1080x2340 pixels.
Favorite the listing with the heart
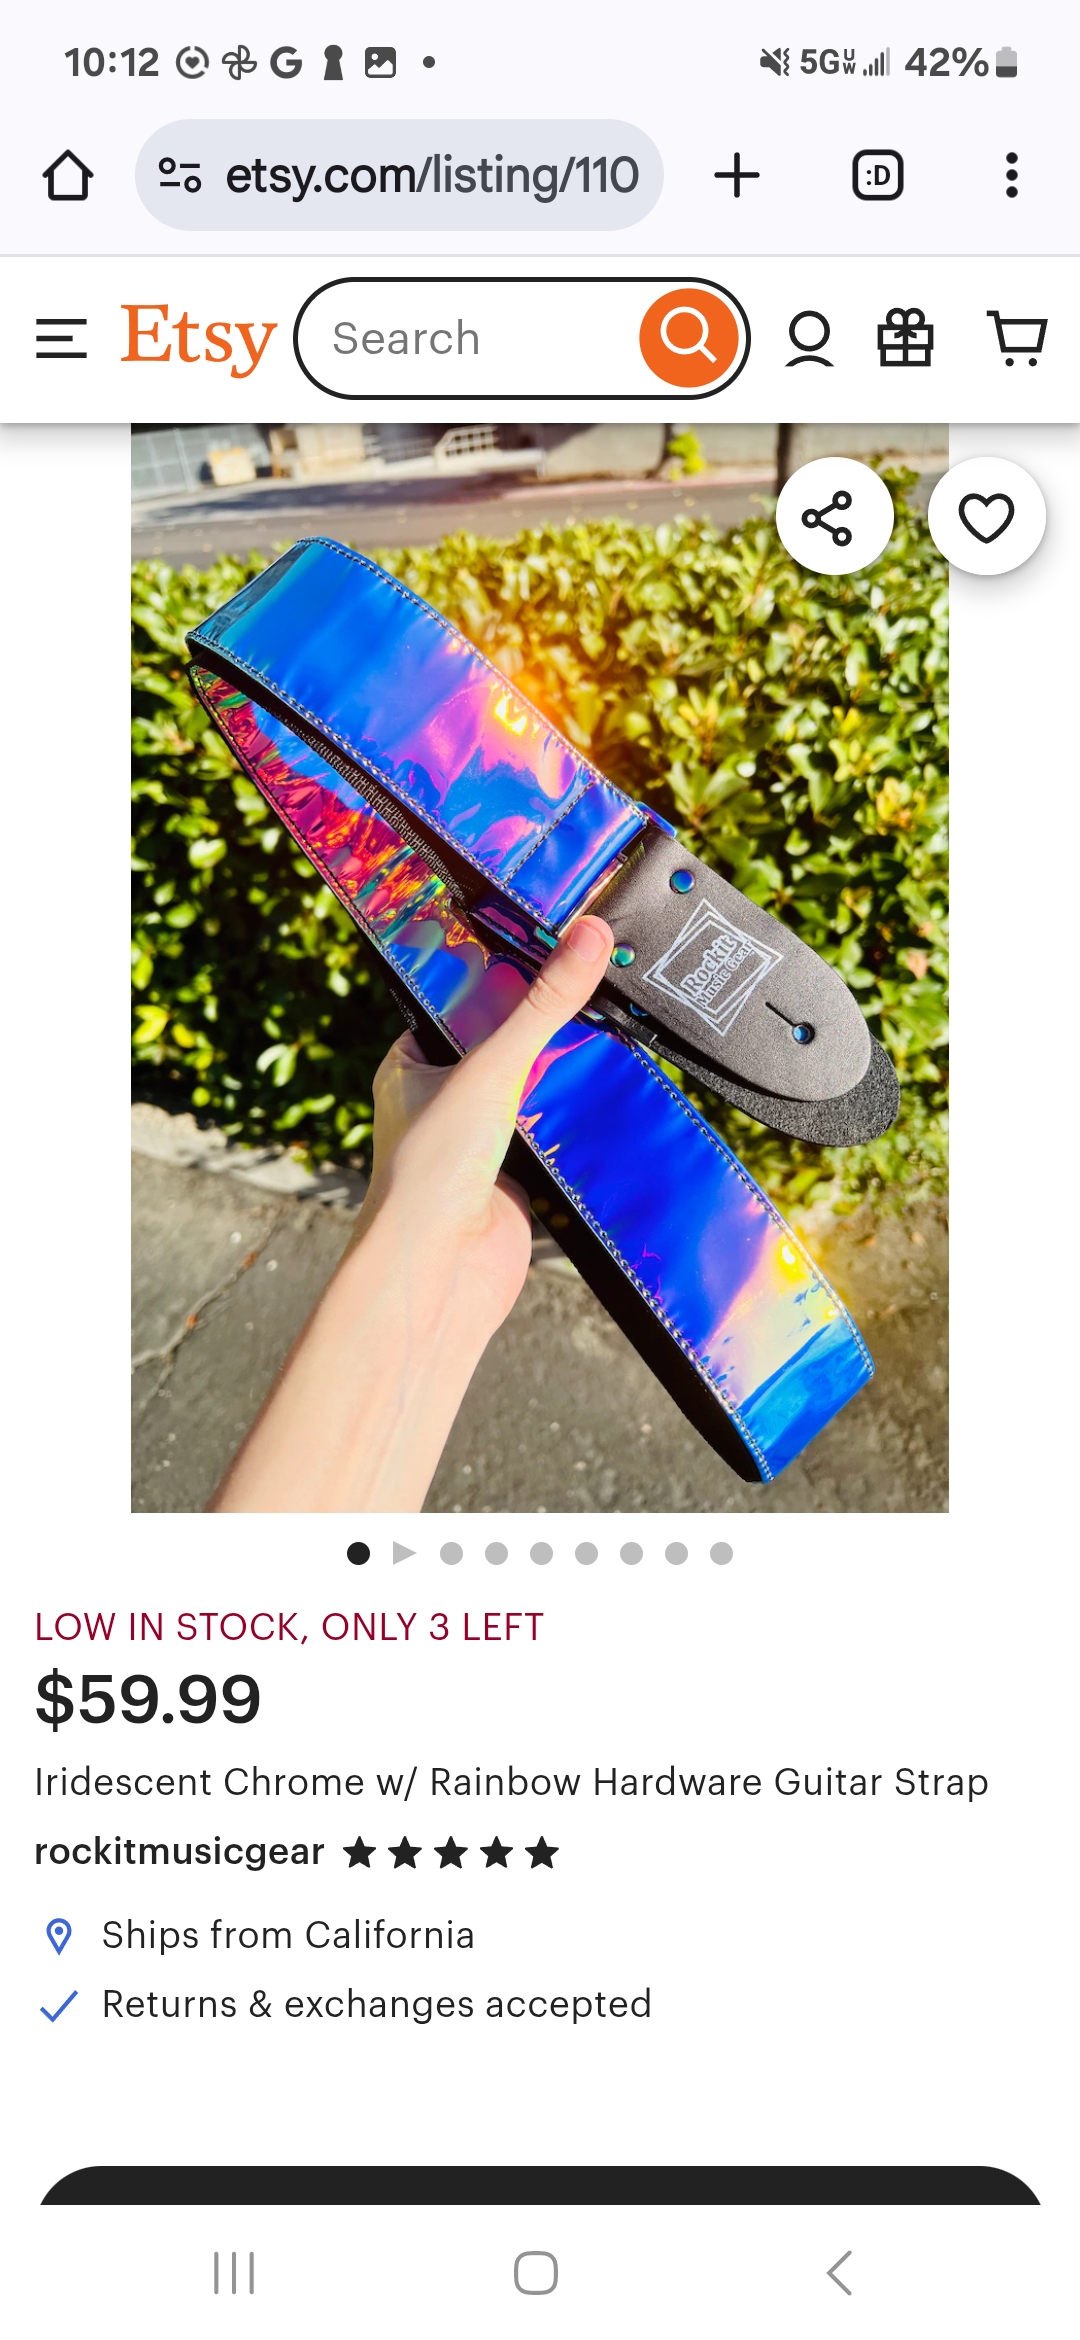987,517
